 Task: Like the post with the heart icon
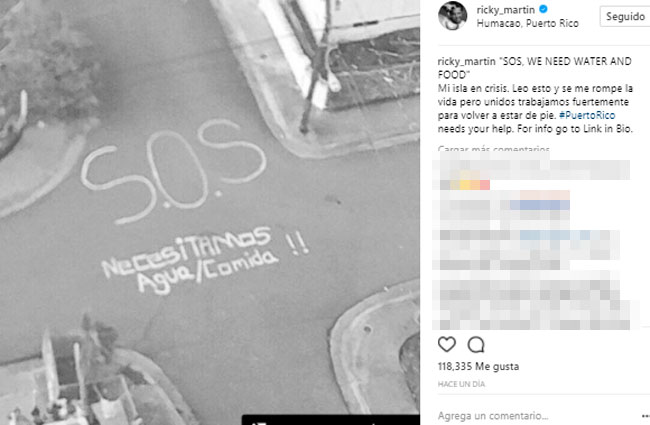click(x=446, y=344)
